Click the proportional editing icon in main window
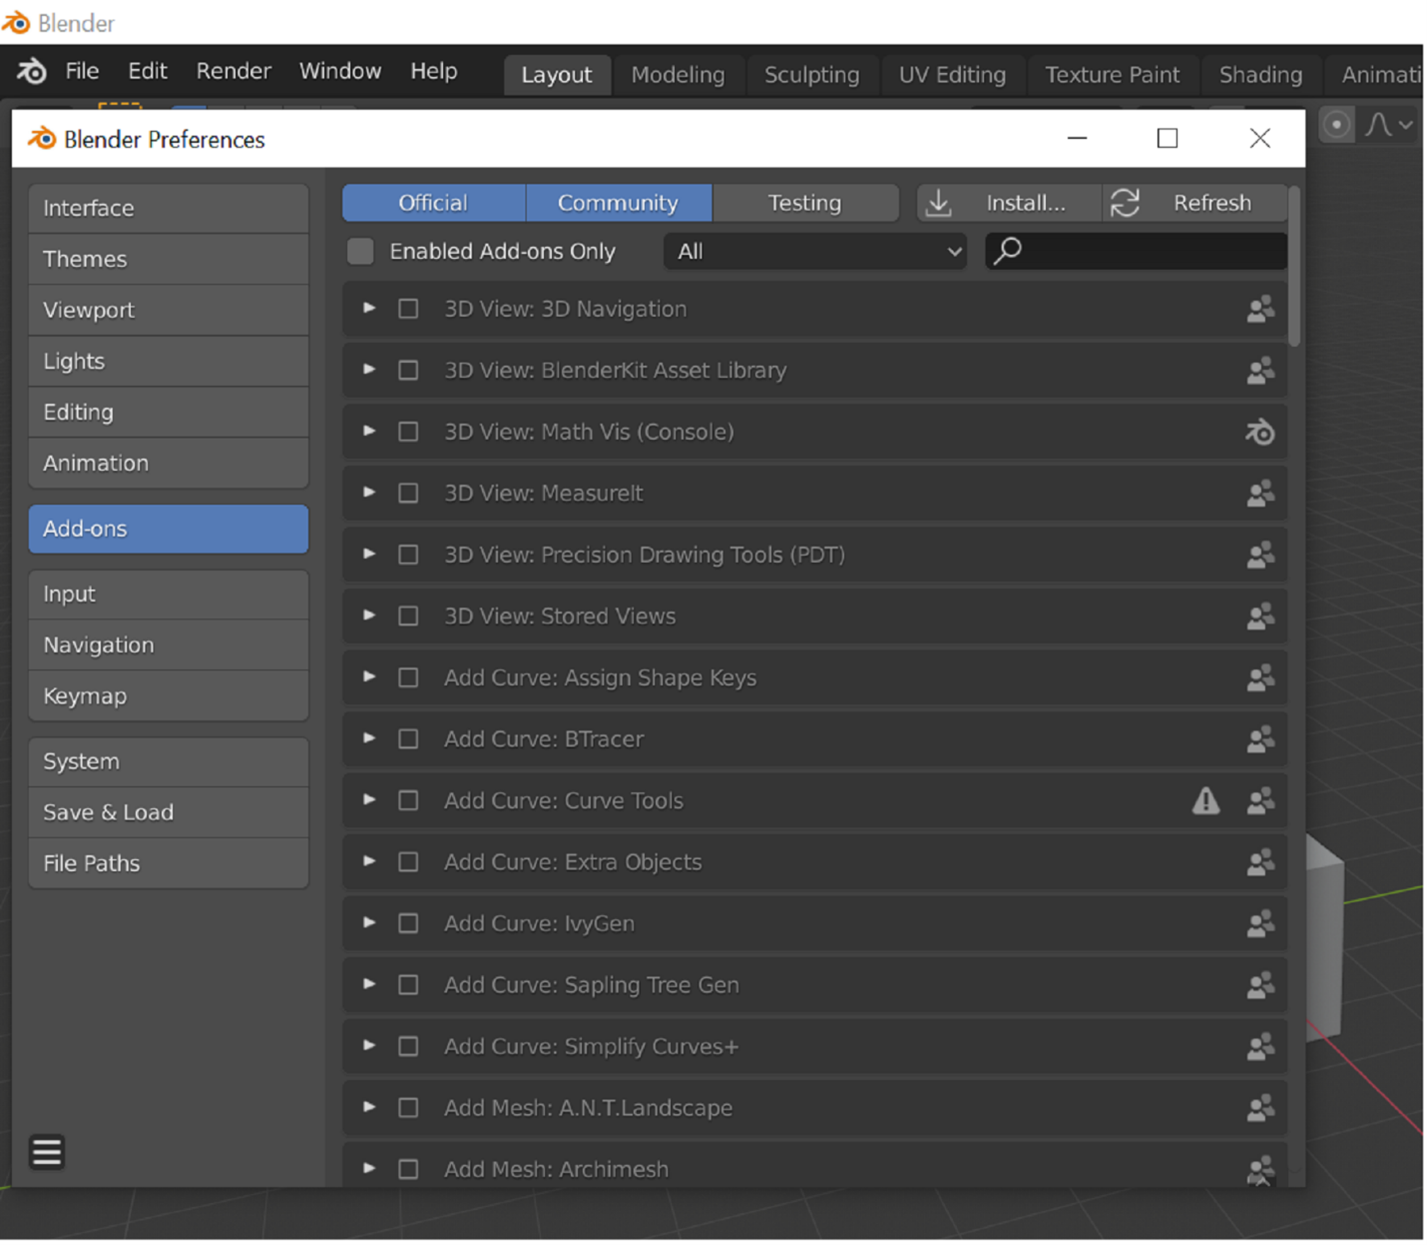1427x1245 pixels. click(x=1336, y=125)
